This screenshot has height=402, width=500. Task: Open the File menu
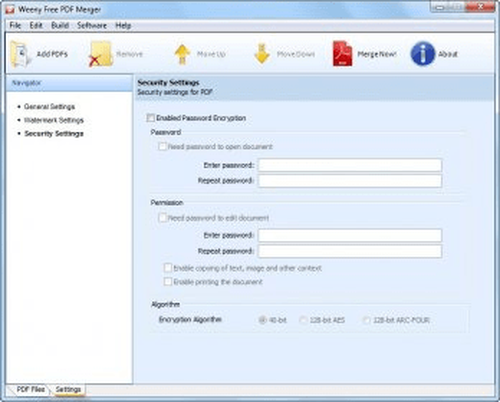pos(15,25)
